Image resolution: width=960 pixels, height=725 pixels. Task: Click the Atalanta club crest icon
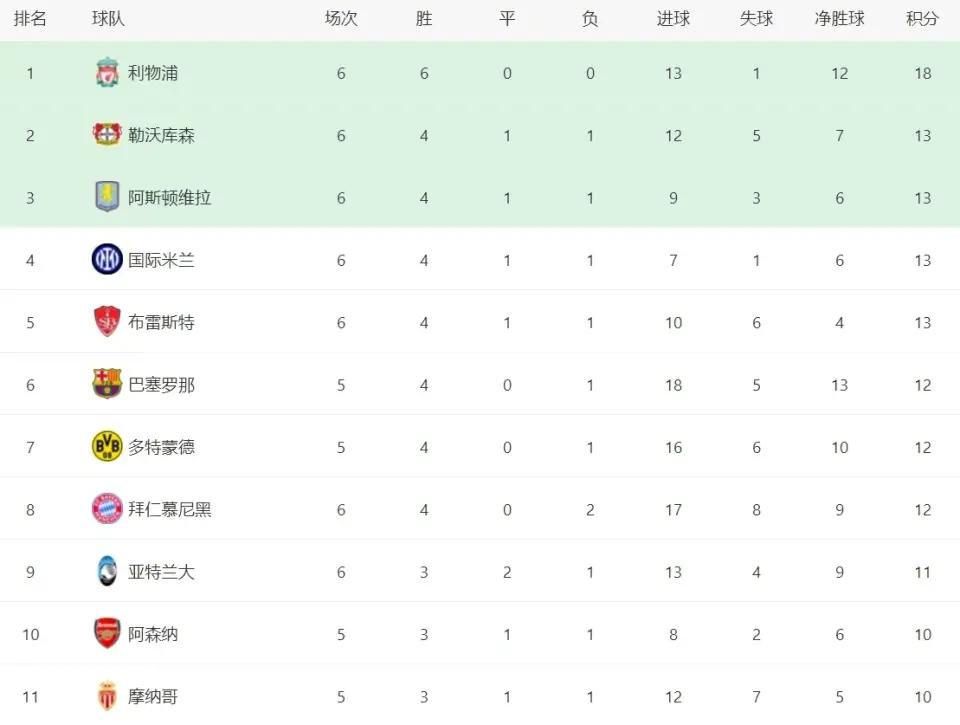coord(107,571)
